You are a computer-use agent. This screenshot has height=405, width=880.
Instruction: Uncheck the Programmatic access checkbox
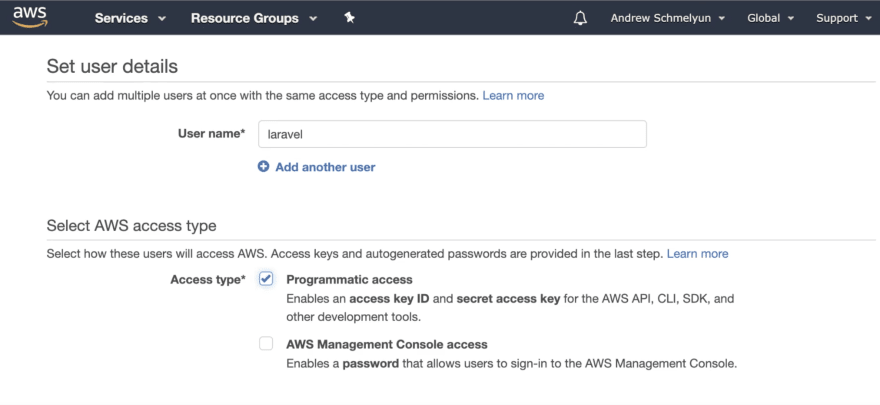266,279
